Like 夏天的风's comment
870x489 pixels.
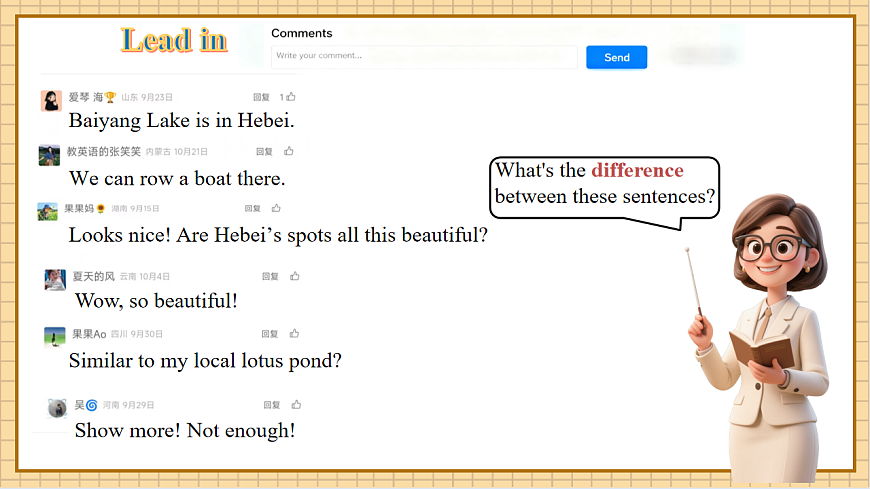coord(295,276)
